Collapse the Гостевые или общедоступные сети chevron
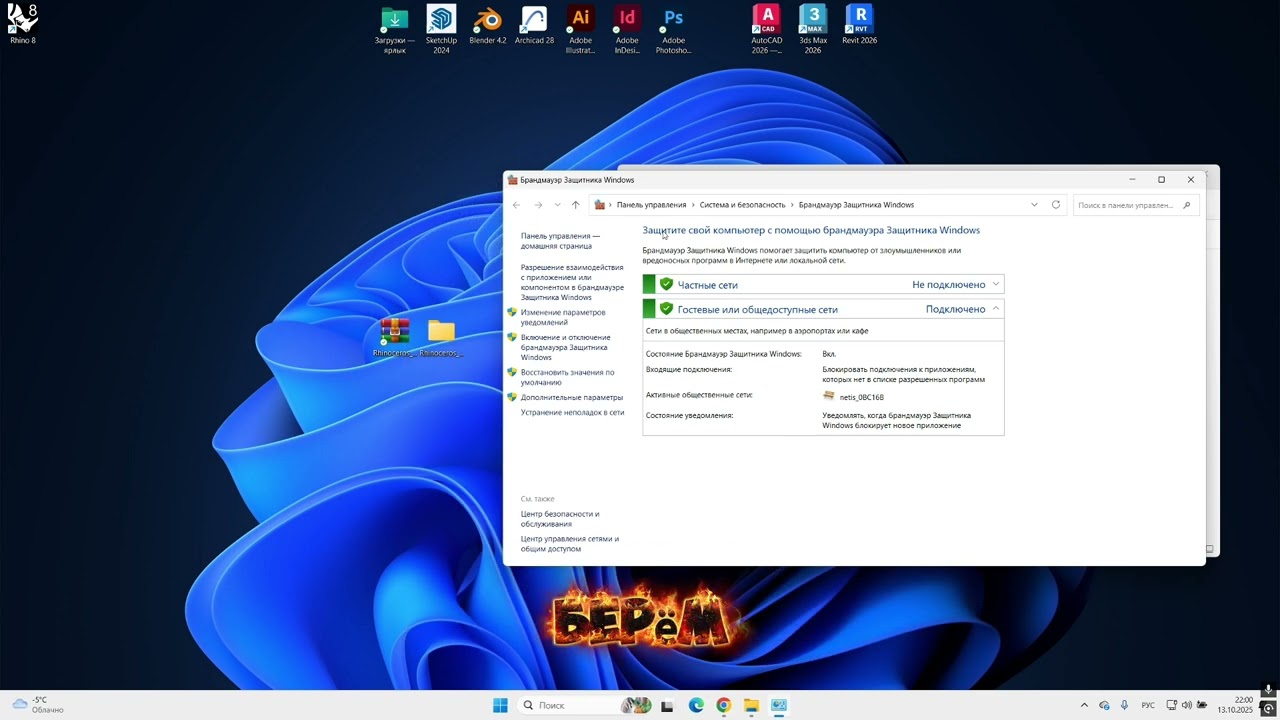 (x=996, y=309)
